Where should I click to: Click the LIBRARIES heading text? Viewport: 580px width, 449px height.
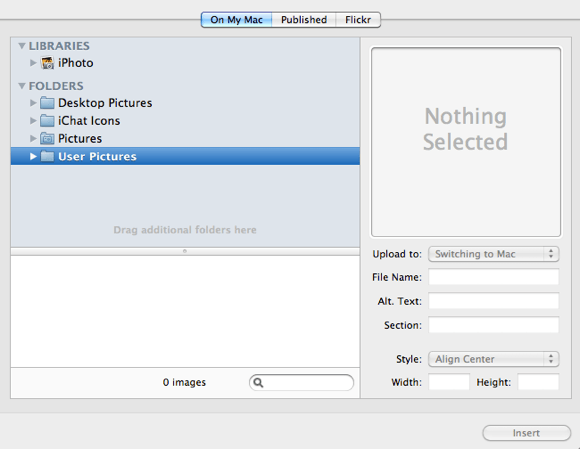tap(59, 46)
